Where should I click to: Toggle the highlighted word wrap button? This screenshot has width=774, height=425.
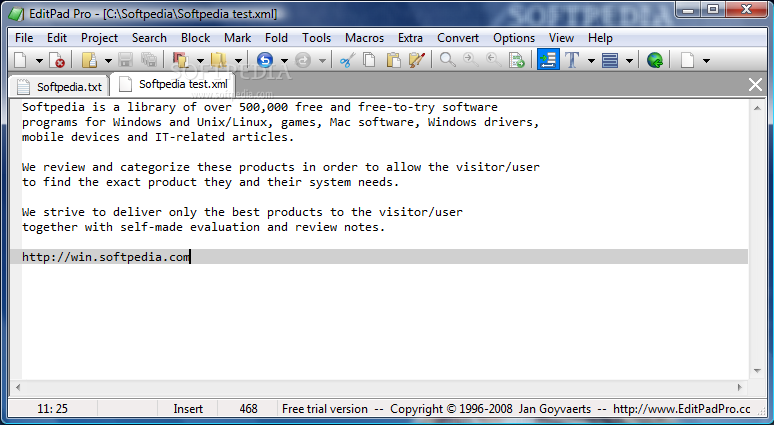(x=548, y=60)
